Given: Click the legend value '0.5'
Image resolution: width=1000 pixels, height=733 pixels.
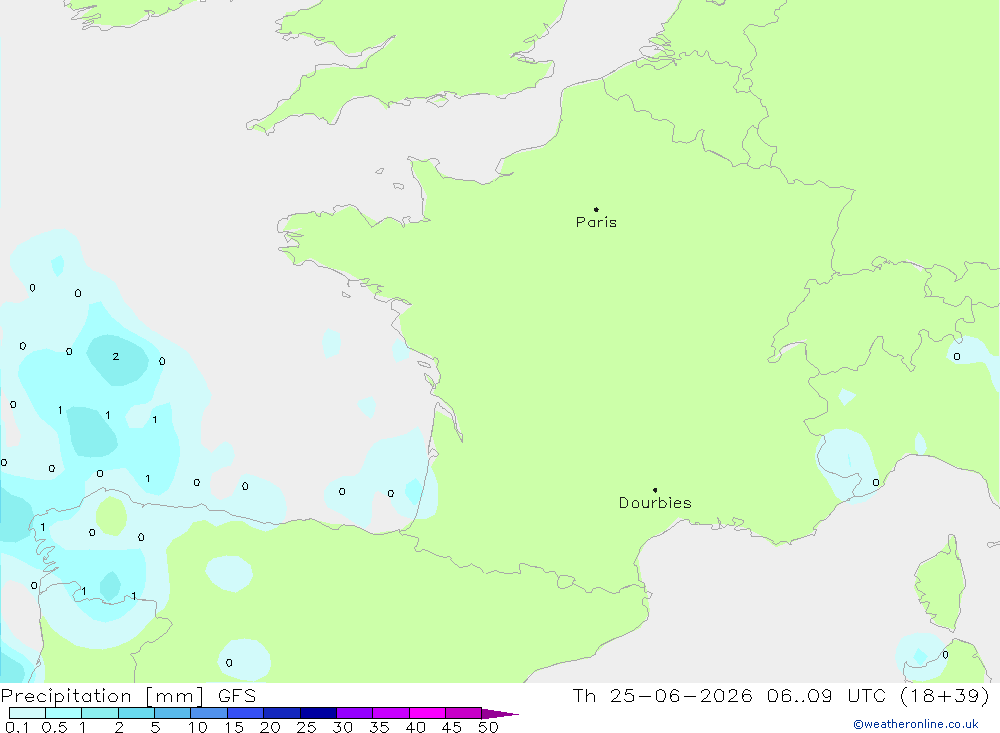Looking at the screenshot, I should click(54, 727).
